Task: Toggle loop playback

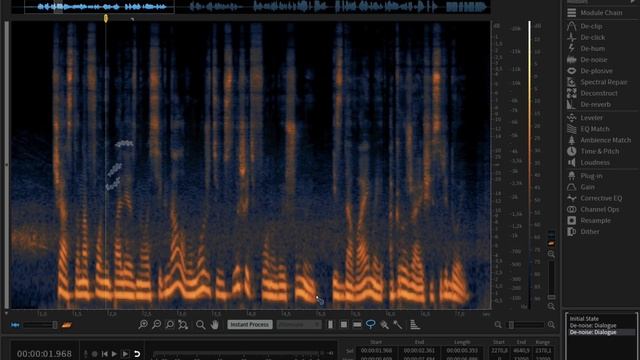Action: tap(137, 354)
